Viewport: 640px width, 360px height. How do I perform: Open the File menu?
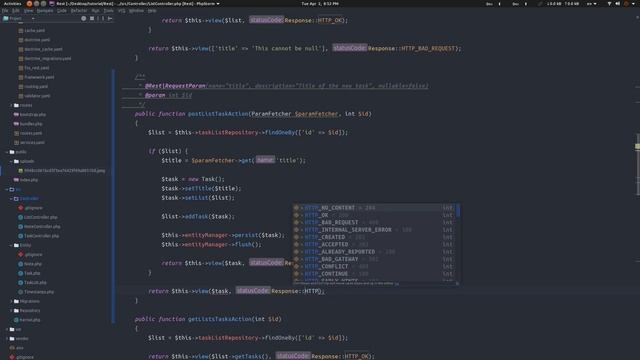pos(5,11)
